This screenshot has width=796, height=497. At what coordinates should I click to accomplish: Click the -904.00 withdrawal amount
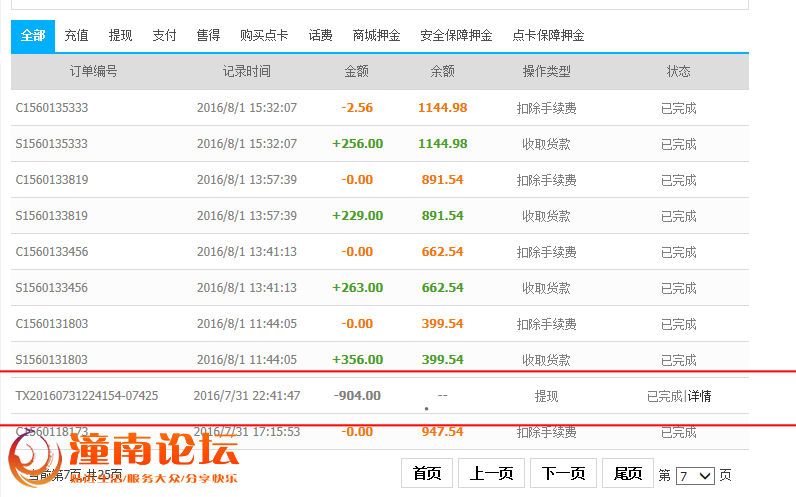pyautogui.click(x=357, y=396)
